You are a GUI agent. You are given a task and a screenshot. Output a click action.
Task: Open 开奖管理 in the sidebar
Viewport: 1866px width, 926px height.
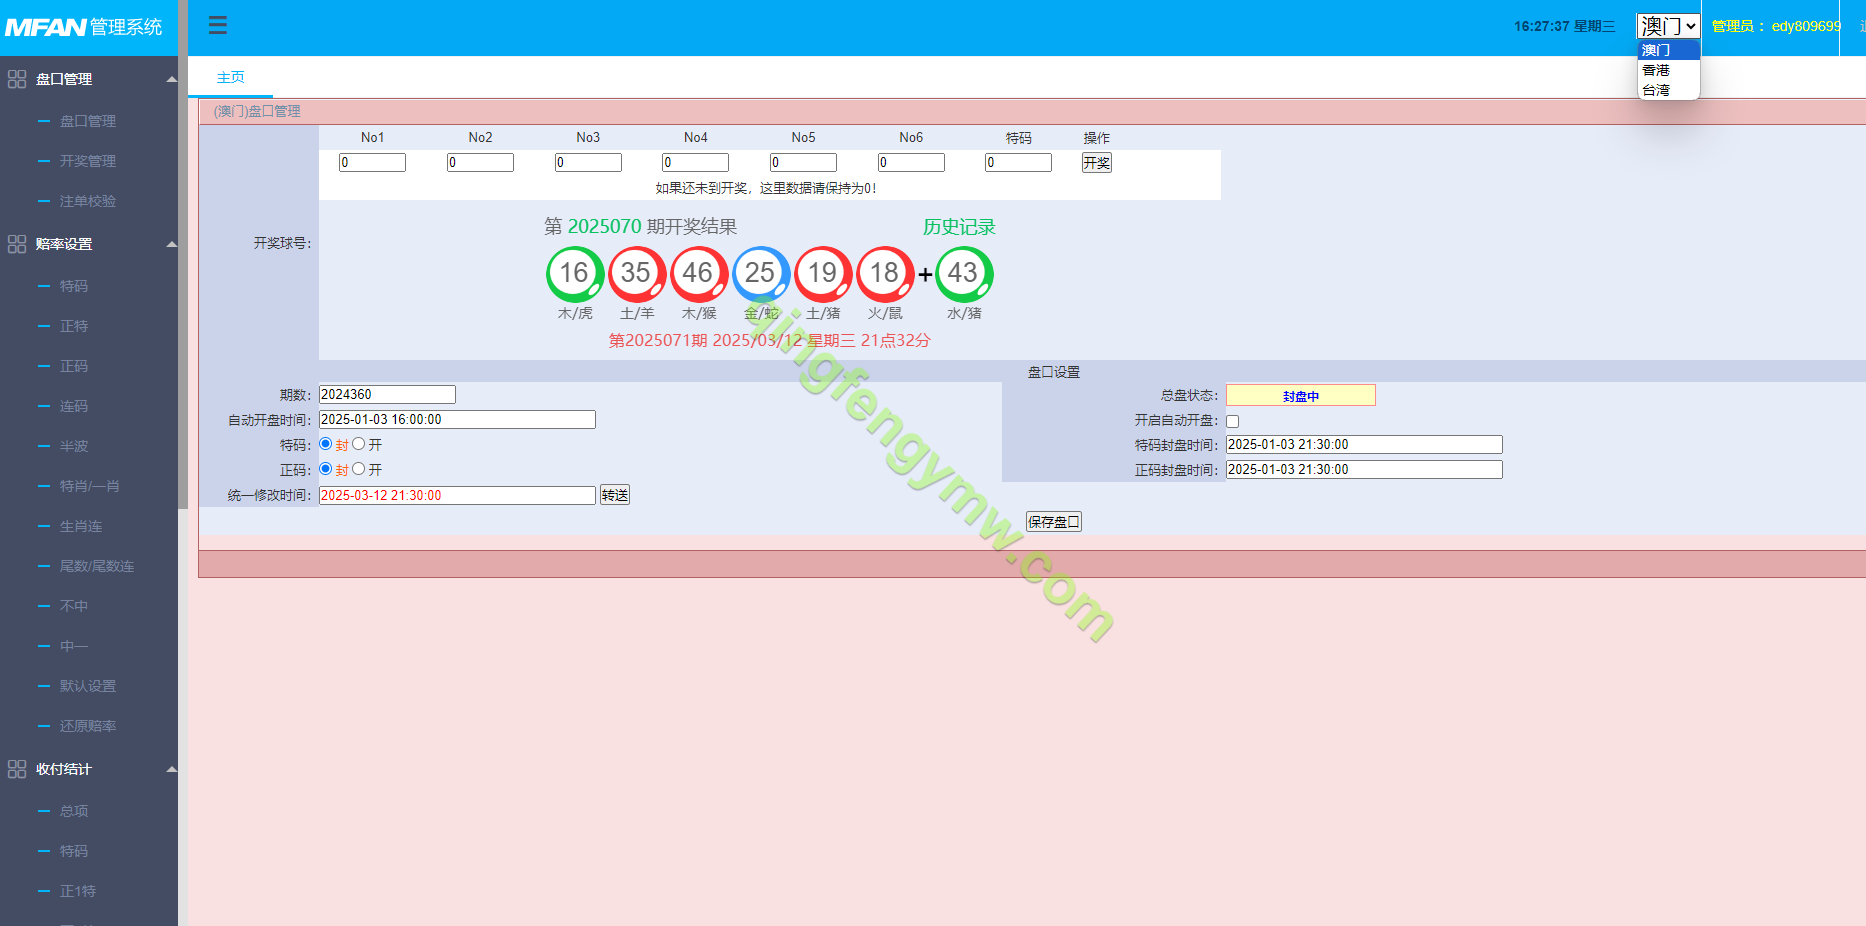(x=87, y=161)
